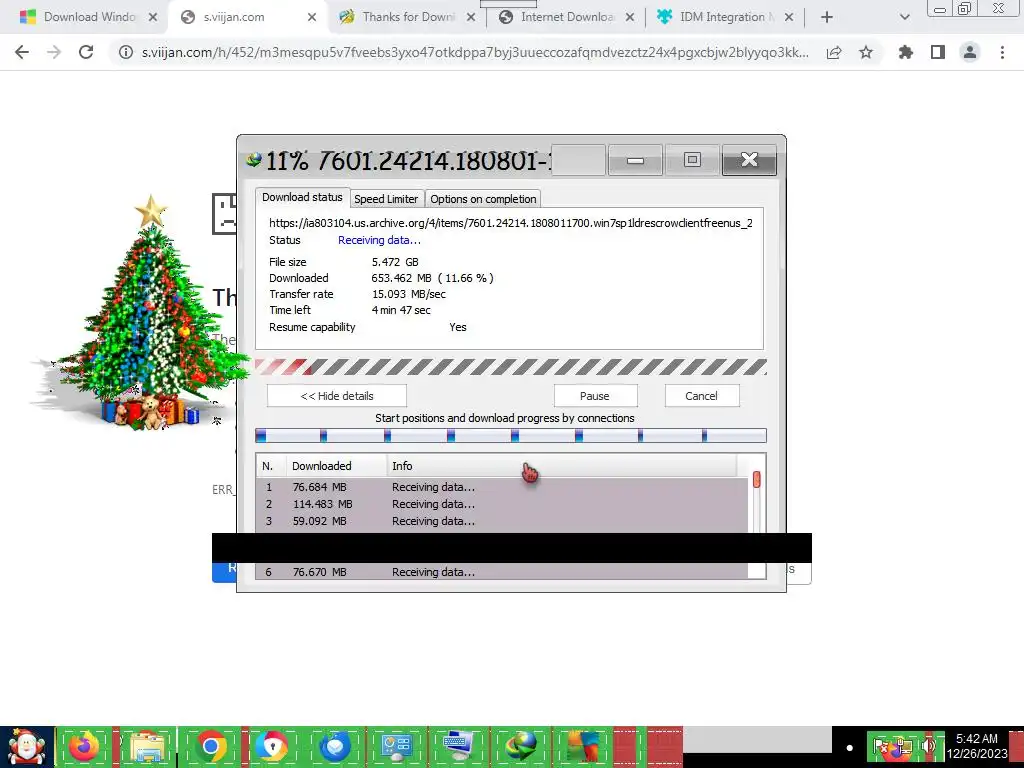Click the connection list scrollbar thumb

tap(756, 480)
